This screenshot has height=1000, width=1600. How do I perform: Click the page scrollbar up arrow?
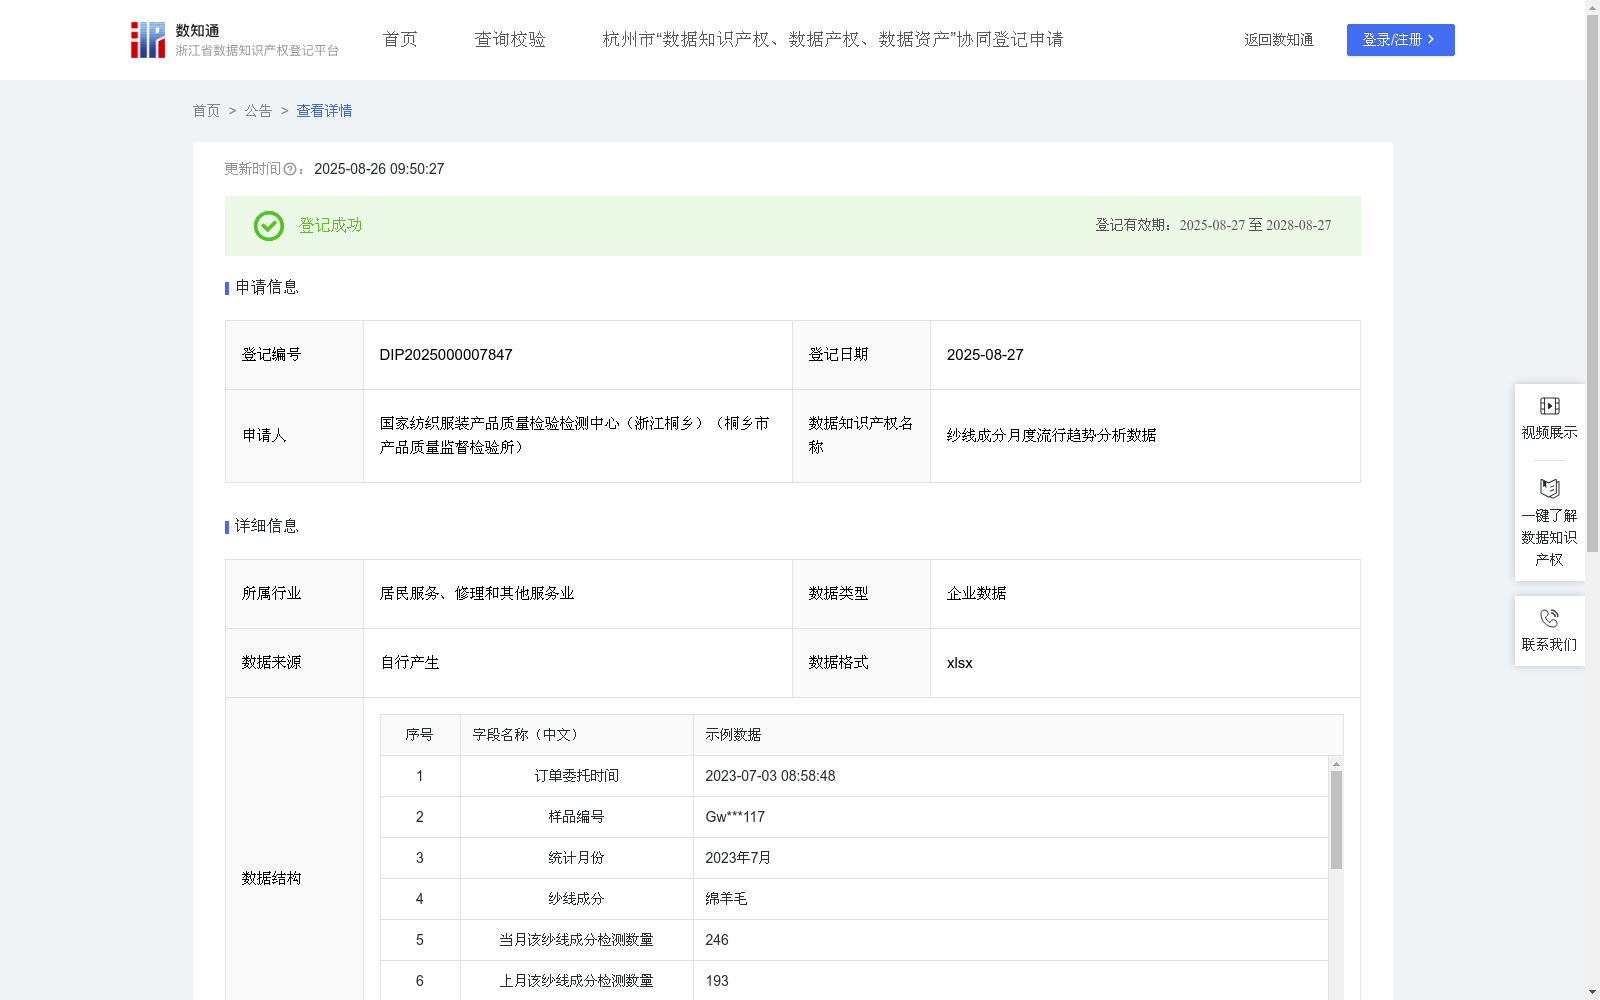click(x=1592, y=7)
